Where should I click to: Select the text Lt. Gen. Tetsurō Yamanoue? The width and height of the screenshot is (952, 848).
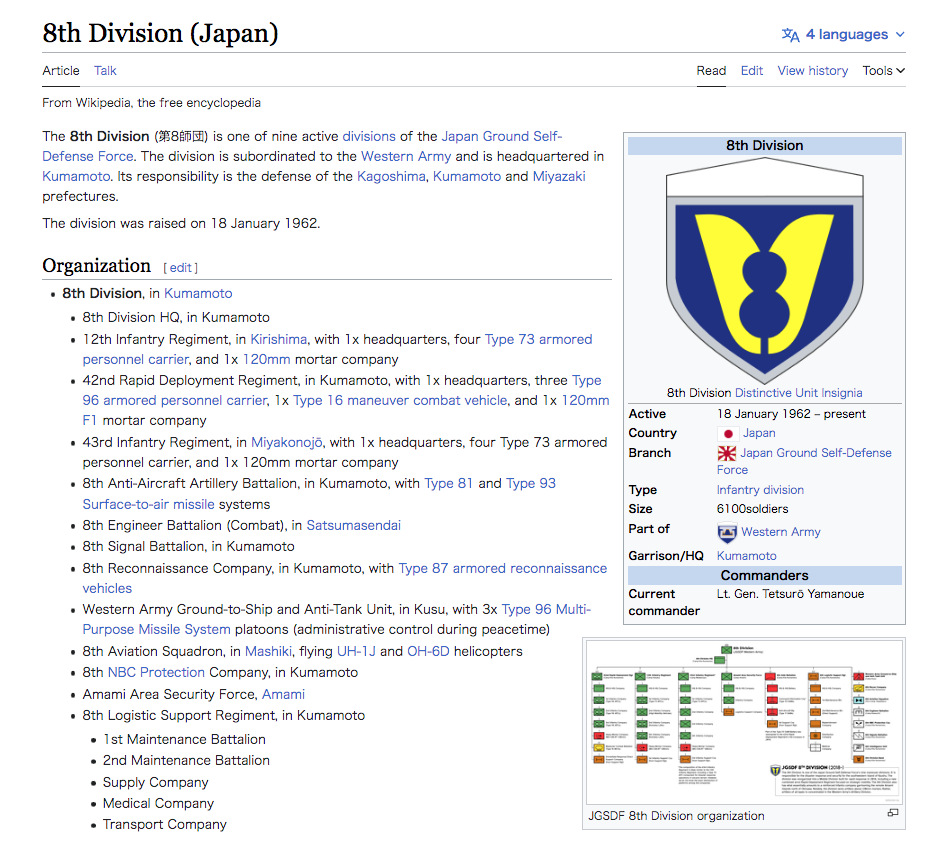[x=790, y=594]
